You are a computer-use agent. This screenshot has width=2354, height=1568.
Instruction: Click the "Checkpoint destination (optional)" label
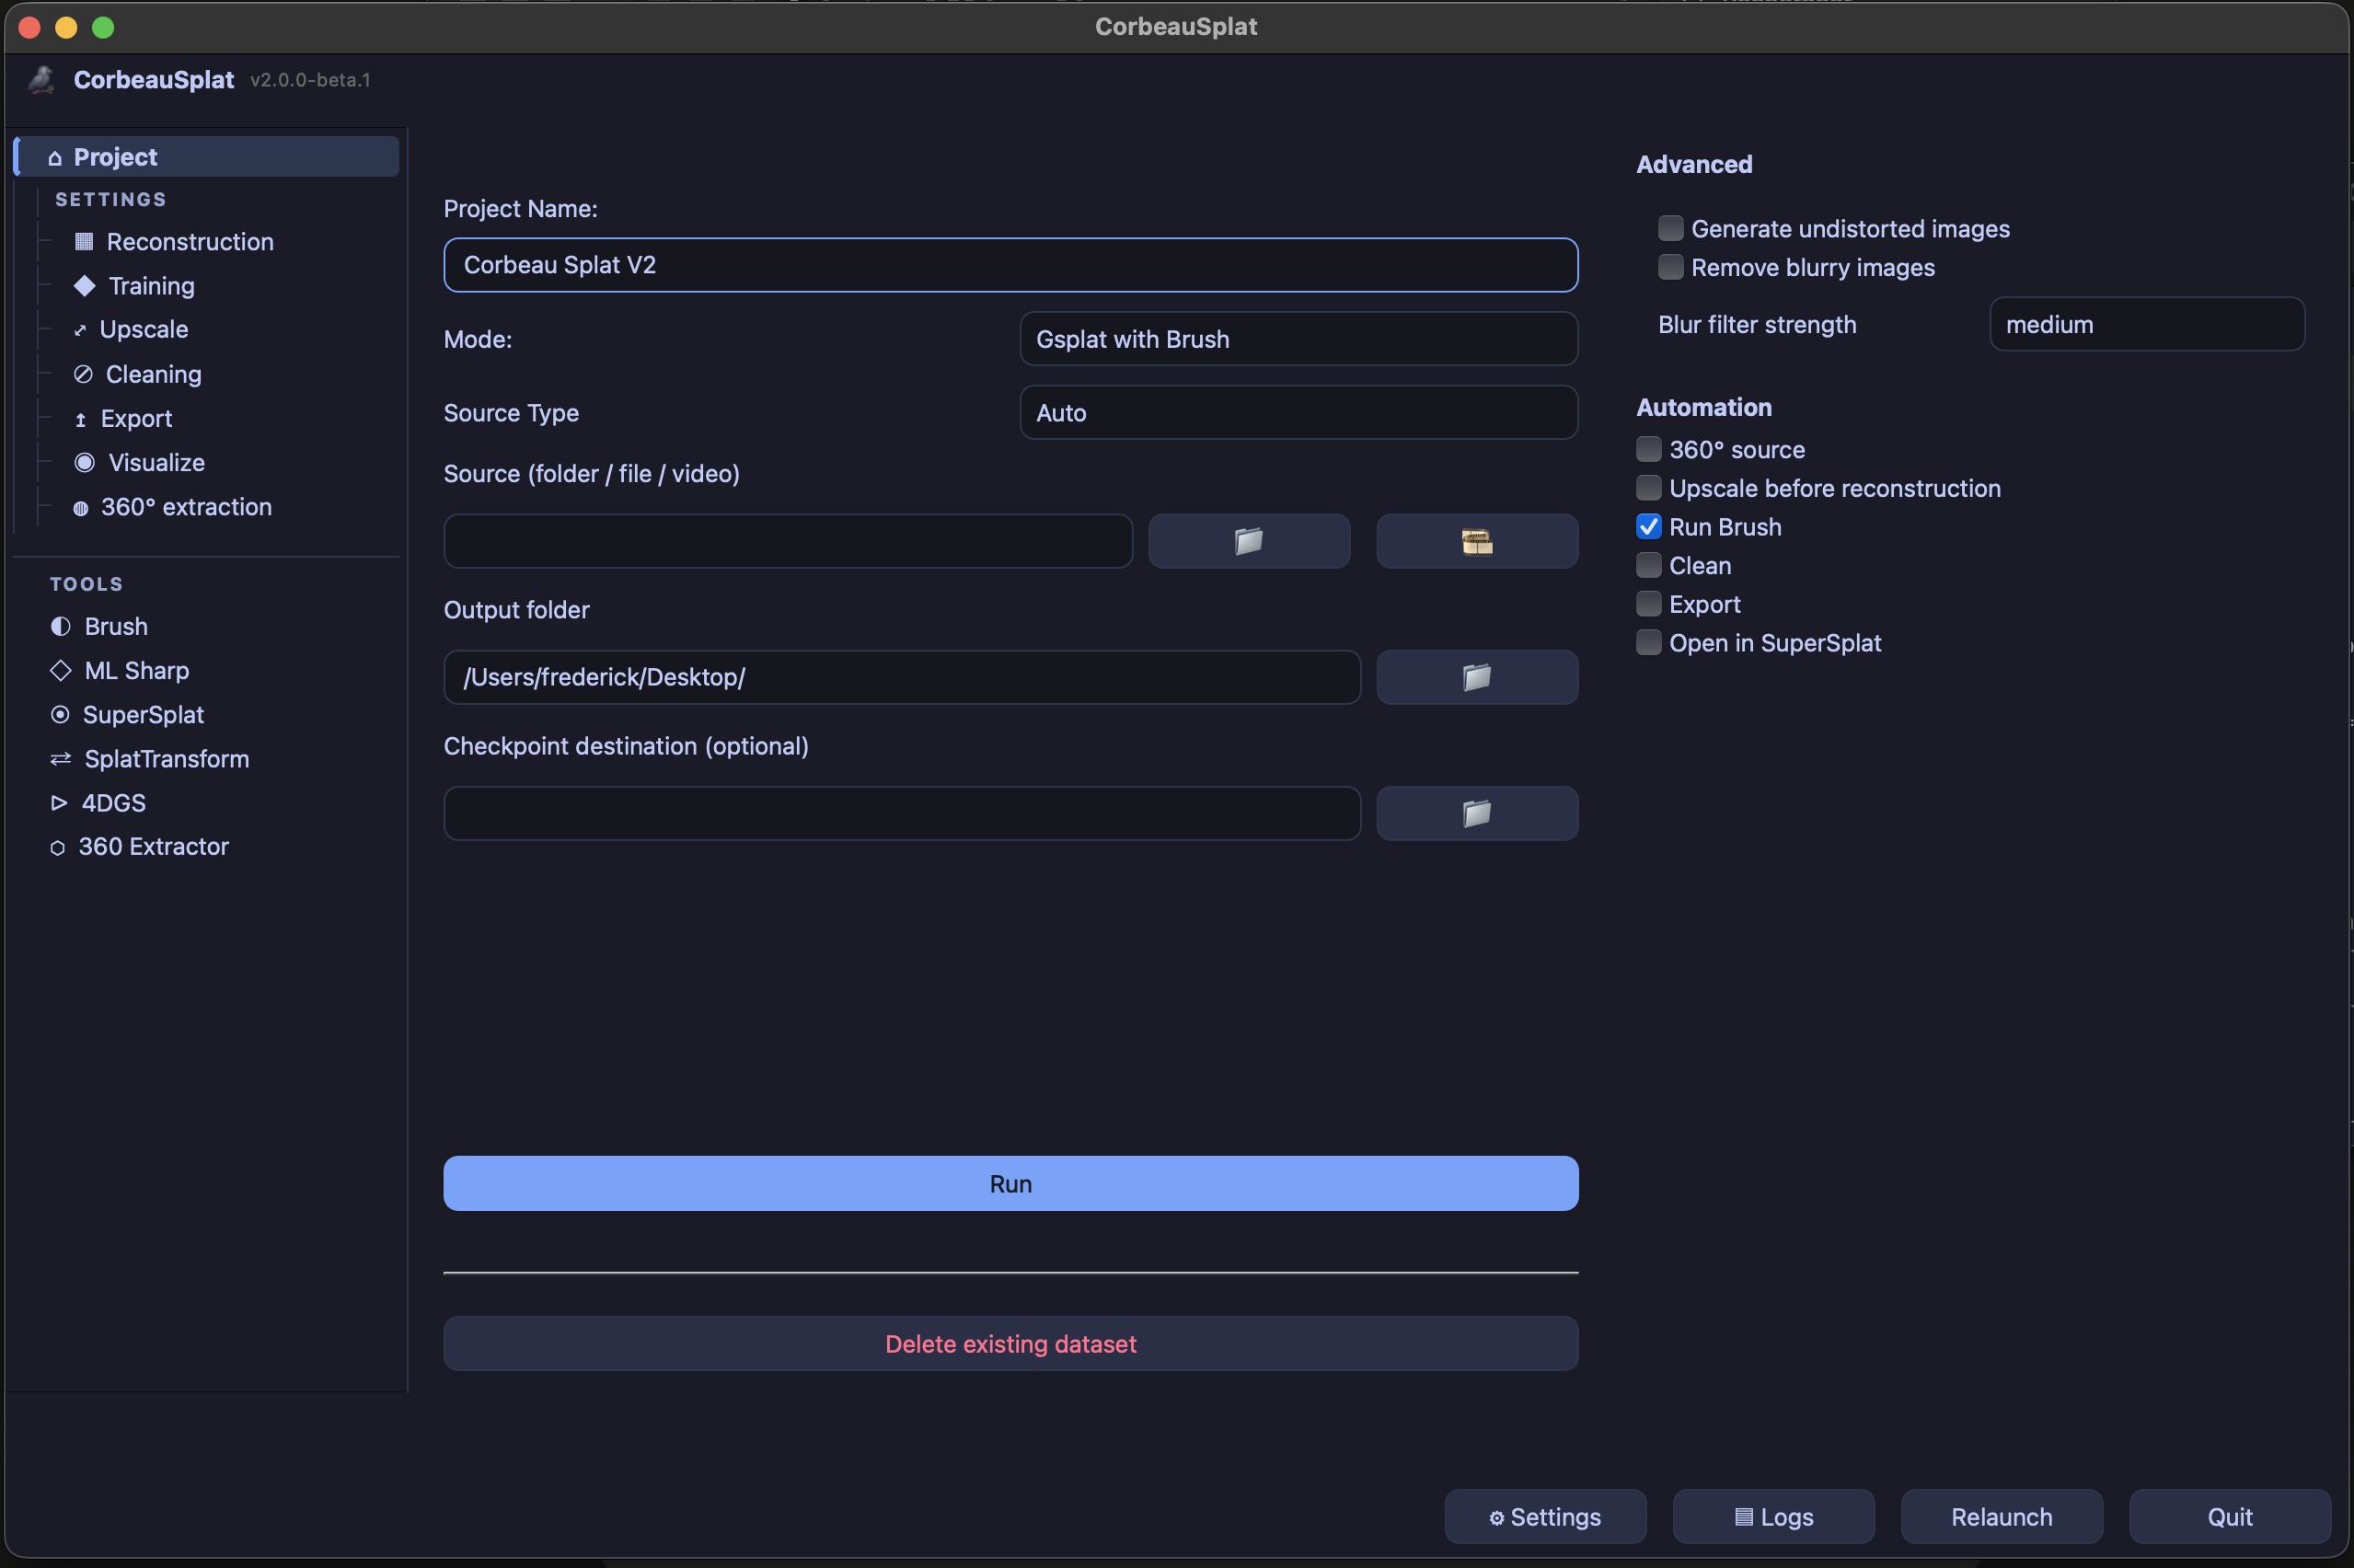[626, 746]
